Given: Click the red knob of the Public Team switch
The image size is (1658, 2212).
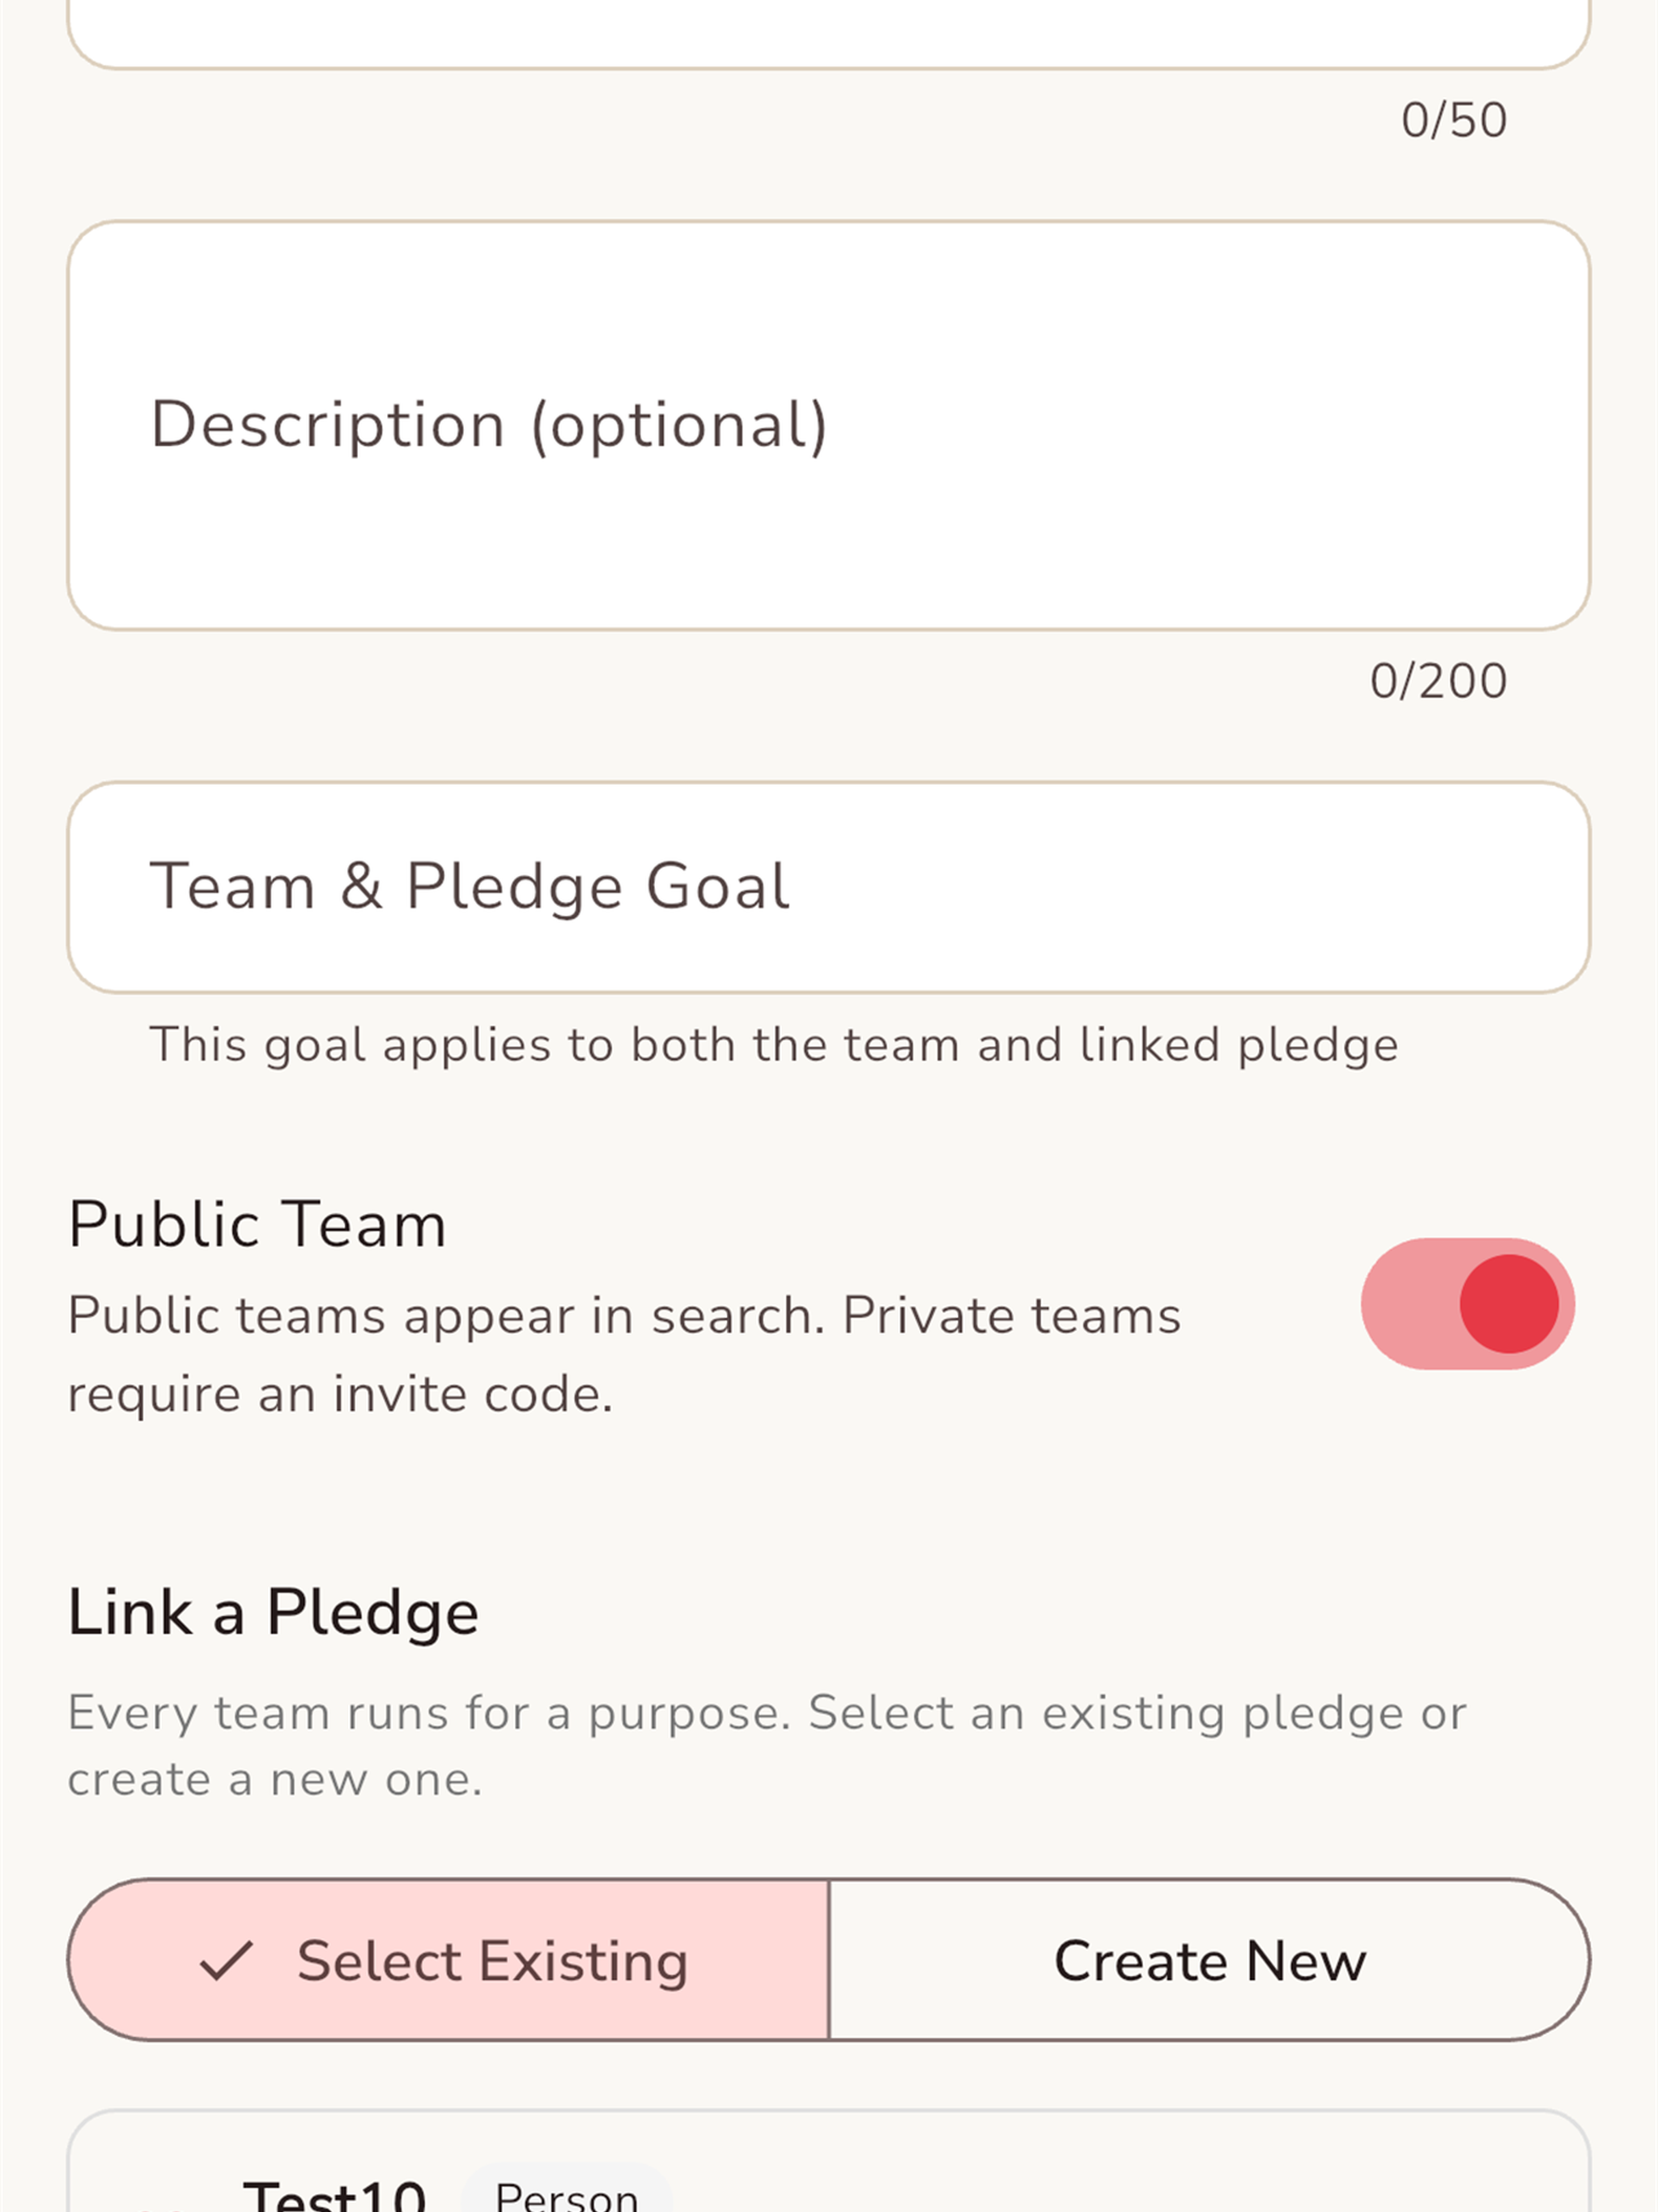Looking at the screenshot, I should point(1508,1304).
